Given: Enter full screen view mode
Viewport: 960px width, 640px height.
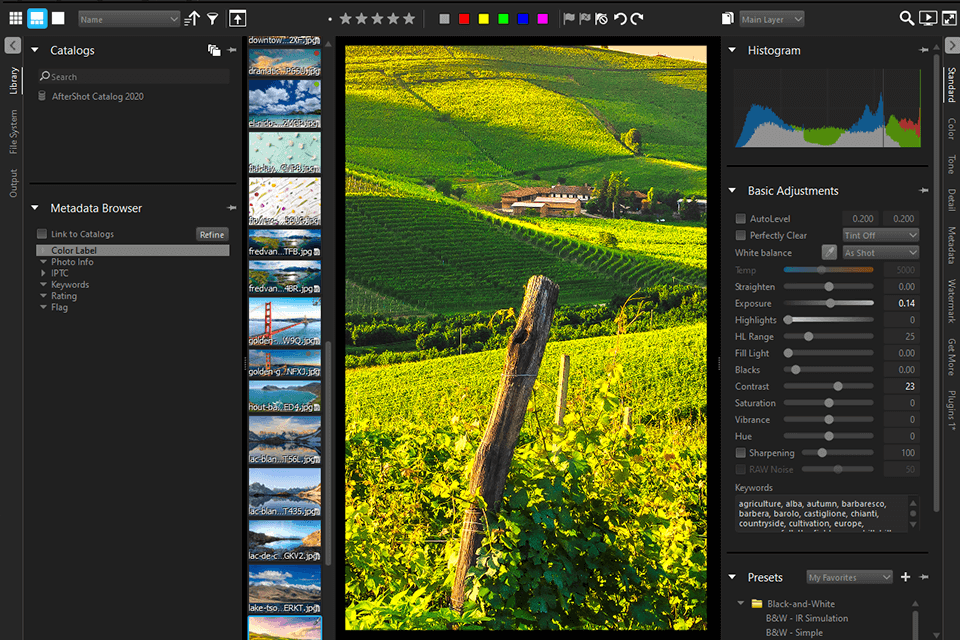Looking at the screenshot, I should click(948, 18).
